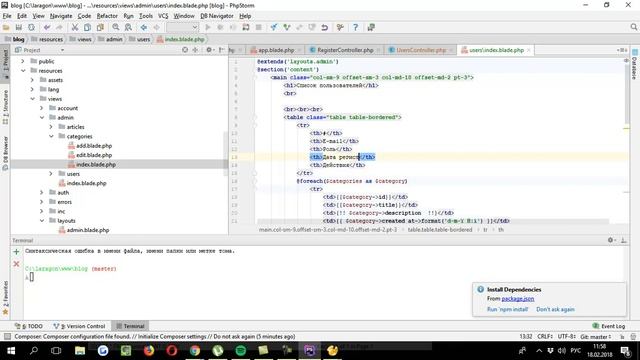Click the Debug icon in toolbar

220,27
